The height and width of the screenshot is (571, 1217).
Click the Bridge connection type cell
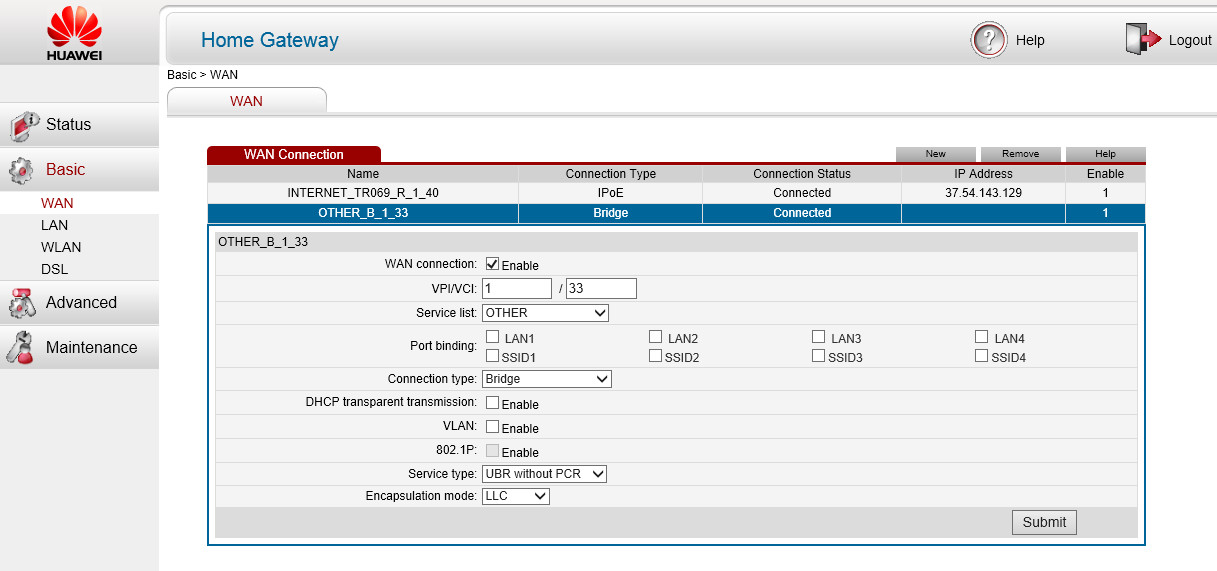(610, 213)
